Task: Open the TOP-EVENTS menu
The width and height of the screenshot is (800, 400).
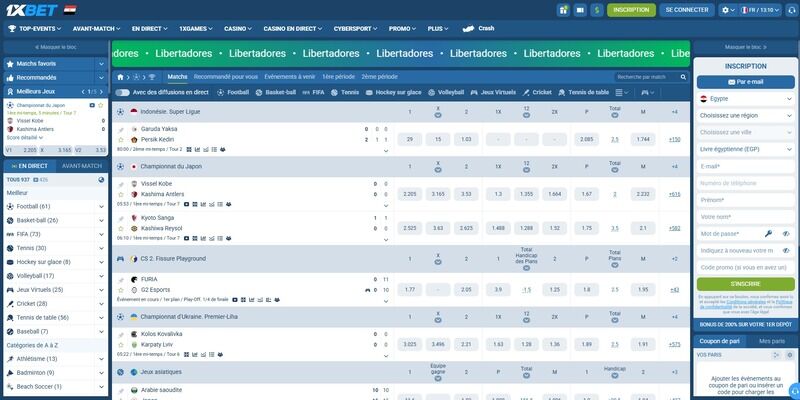Action: click(35, 29)
